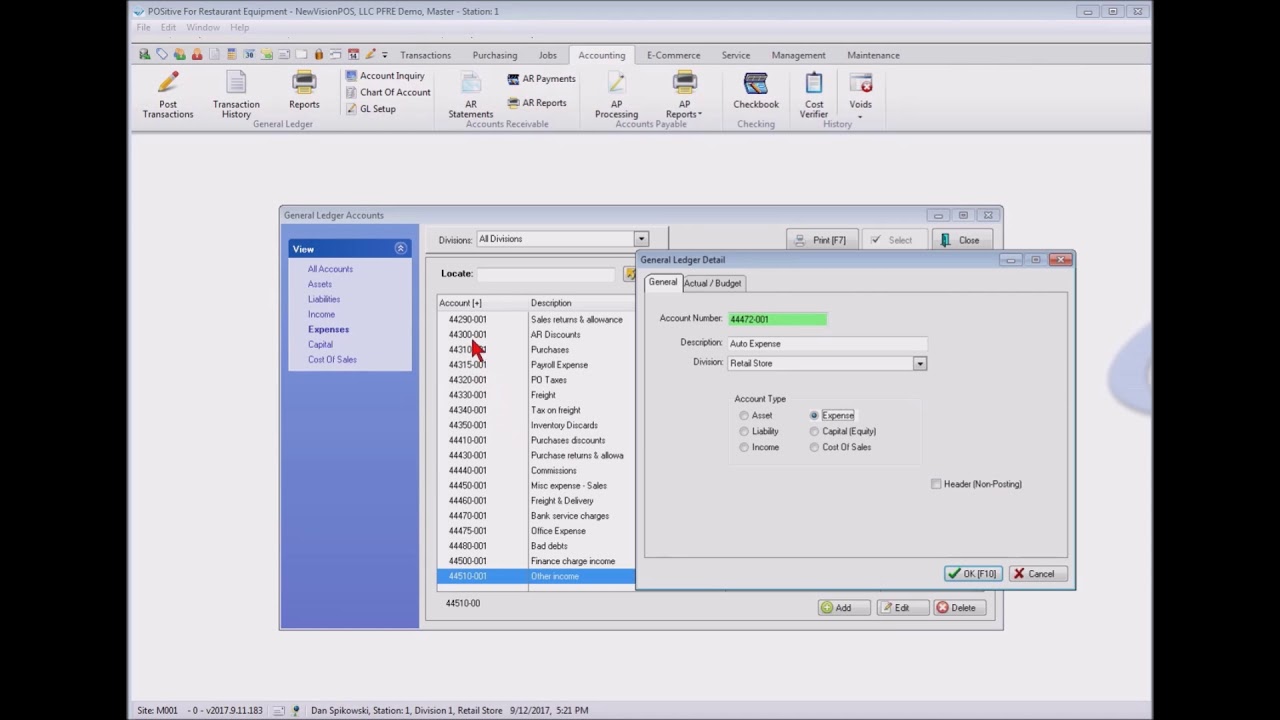
Task: Check the Header (Non-Posting) checkbox
Action: click(x=936, y=484)
